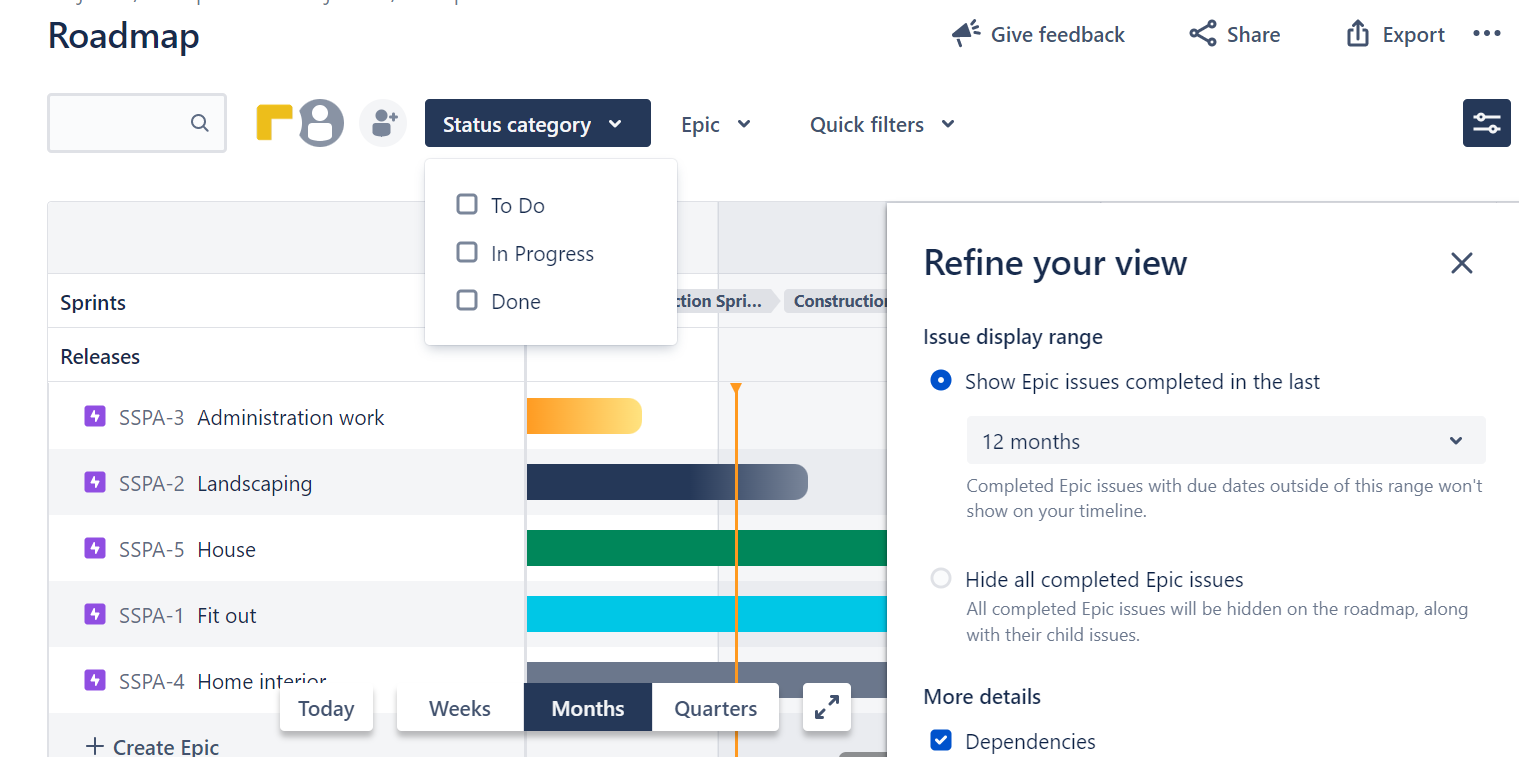Expand the timeline to fullscreen
The width and height of the screenshot is (1519, 757).
826,707
